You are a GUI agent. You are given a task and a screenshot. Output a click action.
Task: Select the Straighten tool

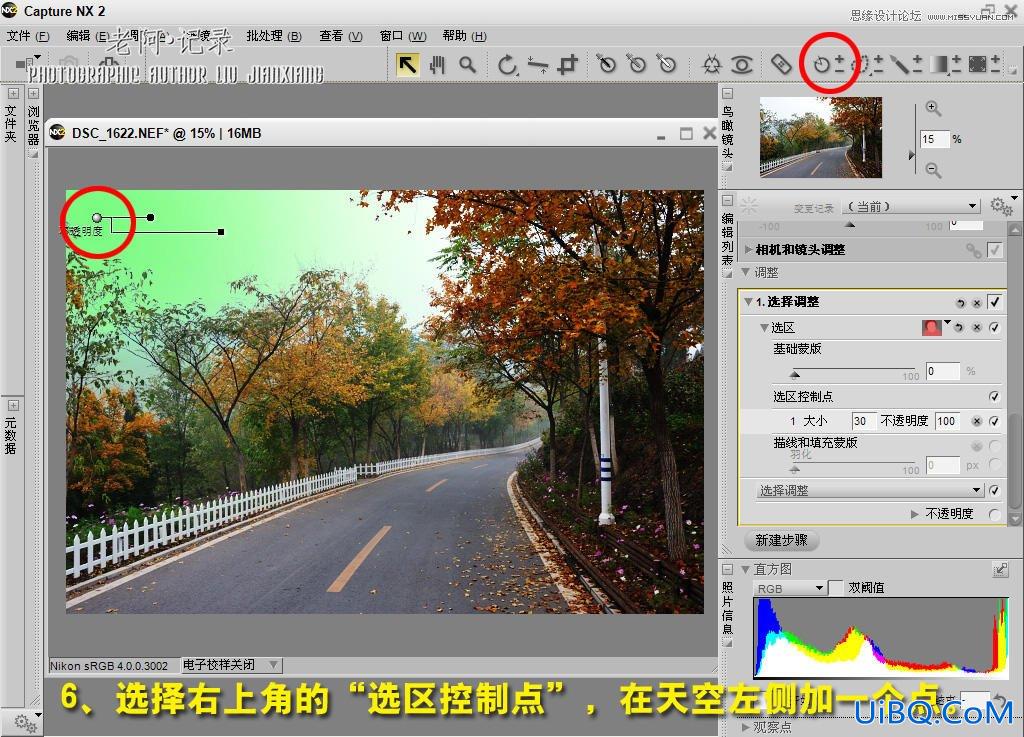click(x=538, y=65)
